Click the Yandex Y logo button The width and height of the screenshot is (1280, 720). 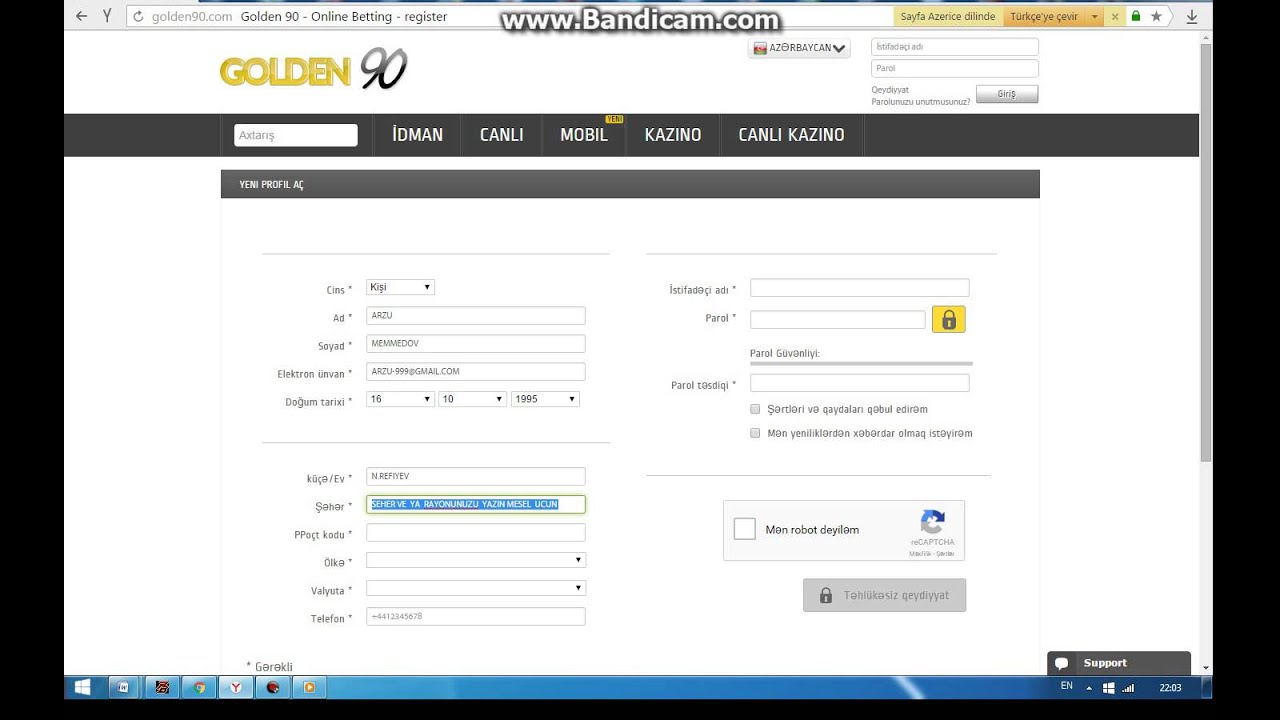(106, 16)
